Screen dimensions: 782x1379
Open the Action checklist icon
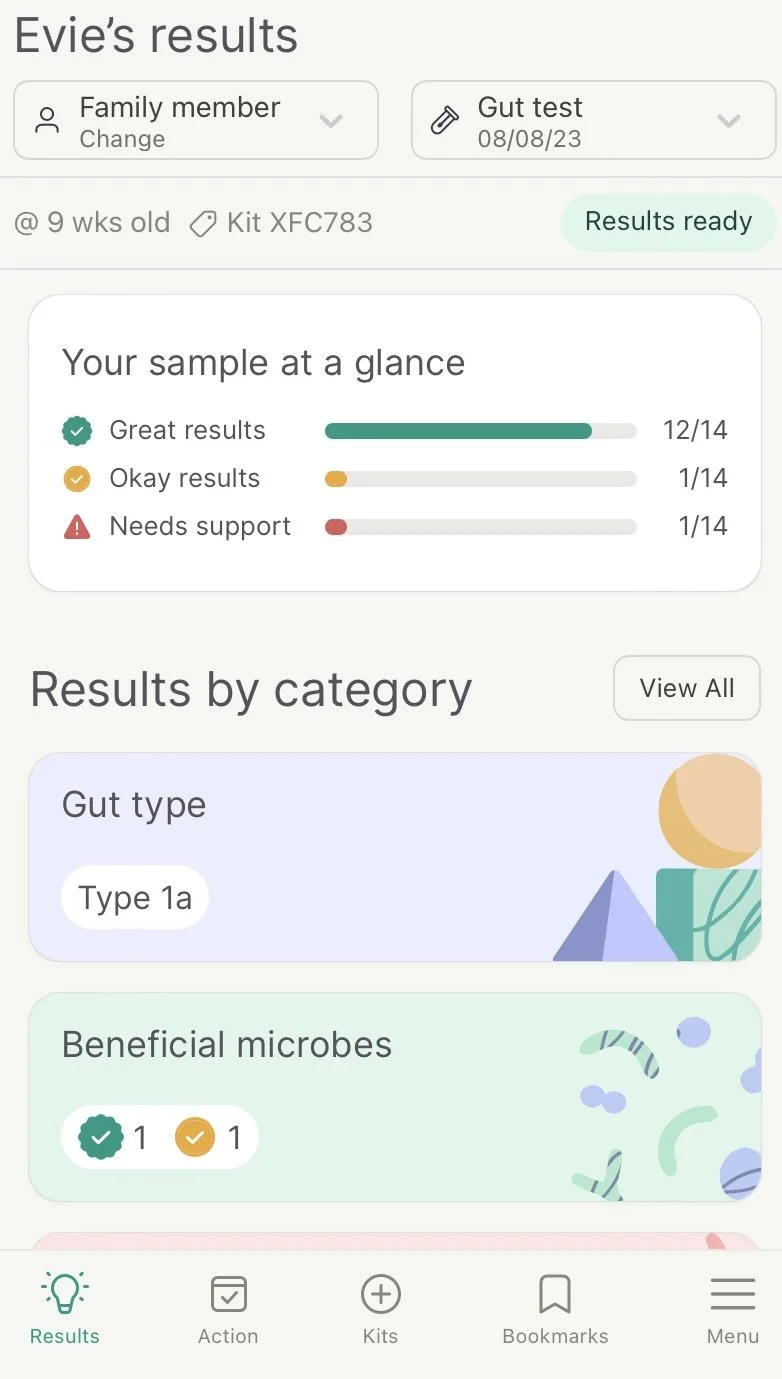coord(228,1294)
